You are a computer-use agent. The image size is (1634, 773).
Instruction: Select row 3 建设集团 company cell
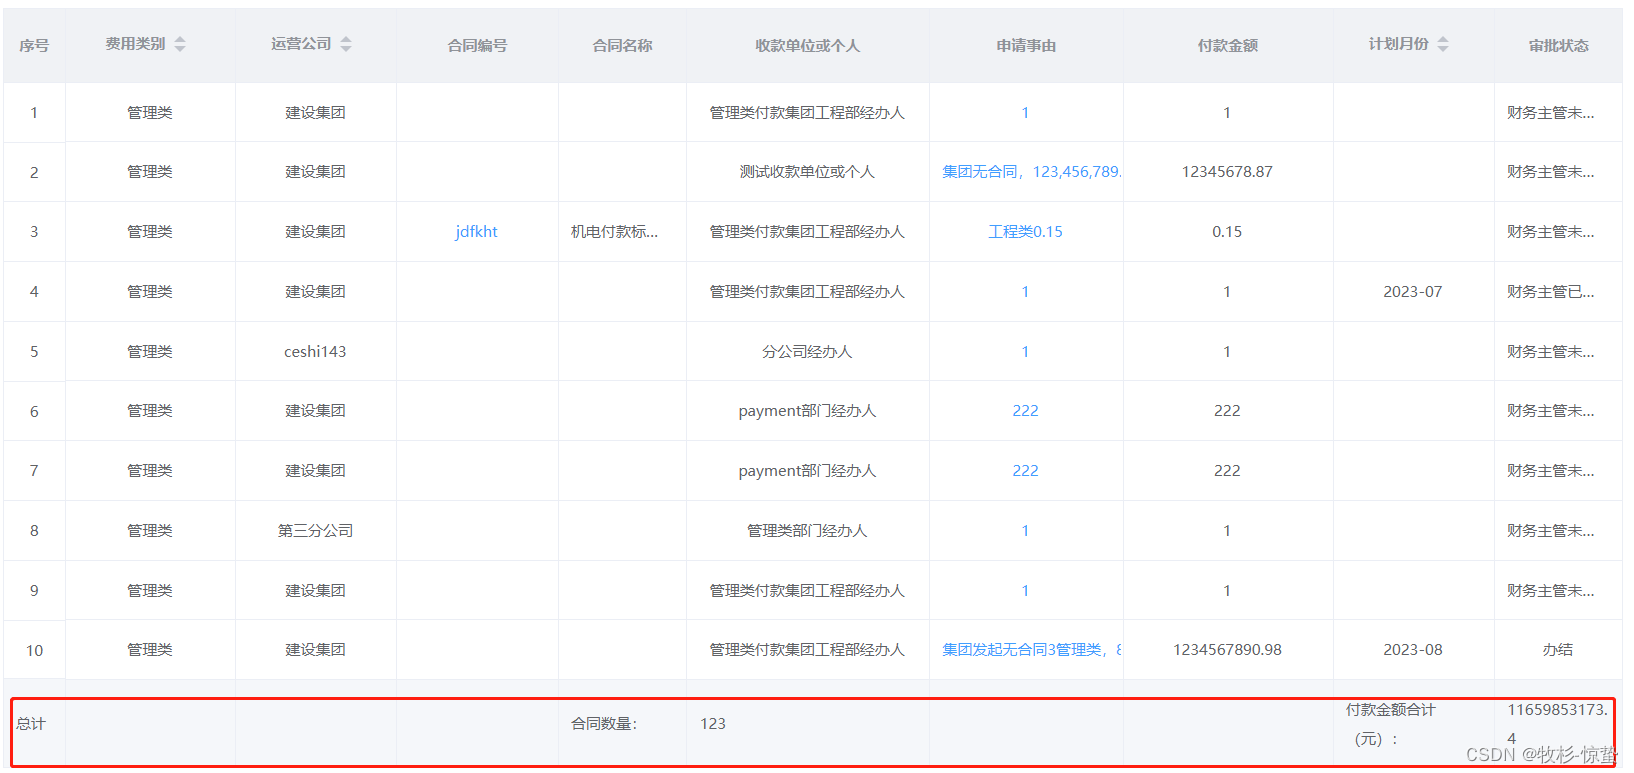coord(315,232)
